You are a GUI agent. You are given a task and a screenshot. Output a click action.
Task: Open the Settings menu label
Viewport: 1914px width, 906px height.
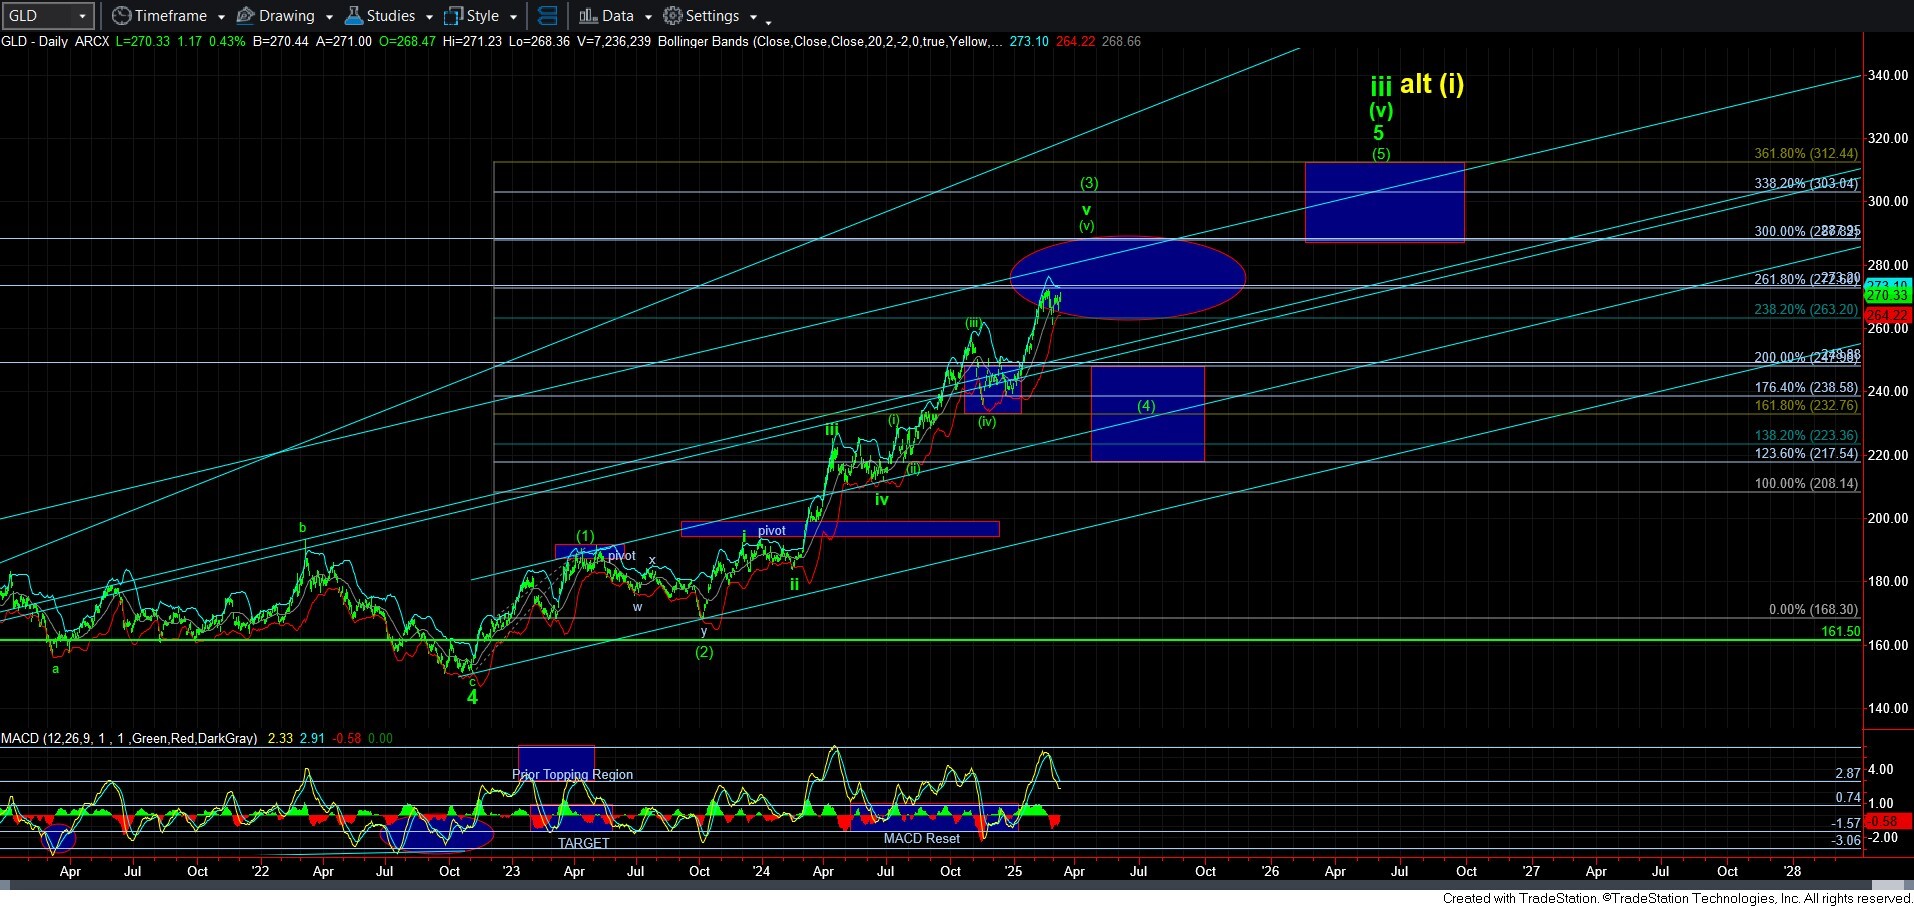[712, 16]
